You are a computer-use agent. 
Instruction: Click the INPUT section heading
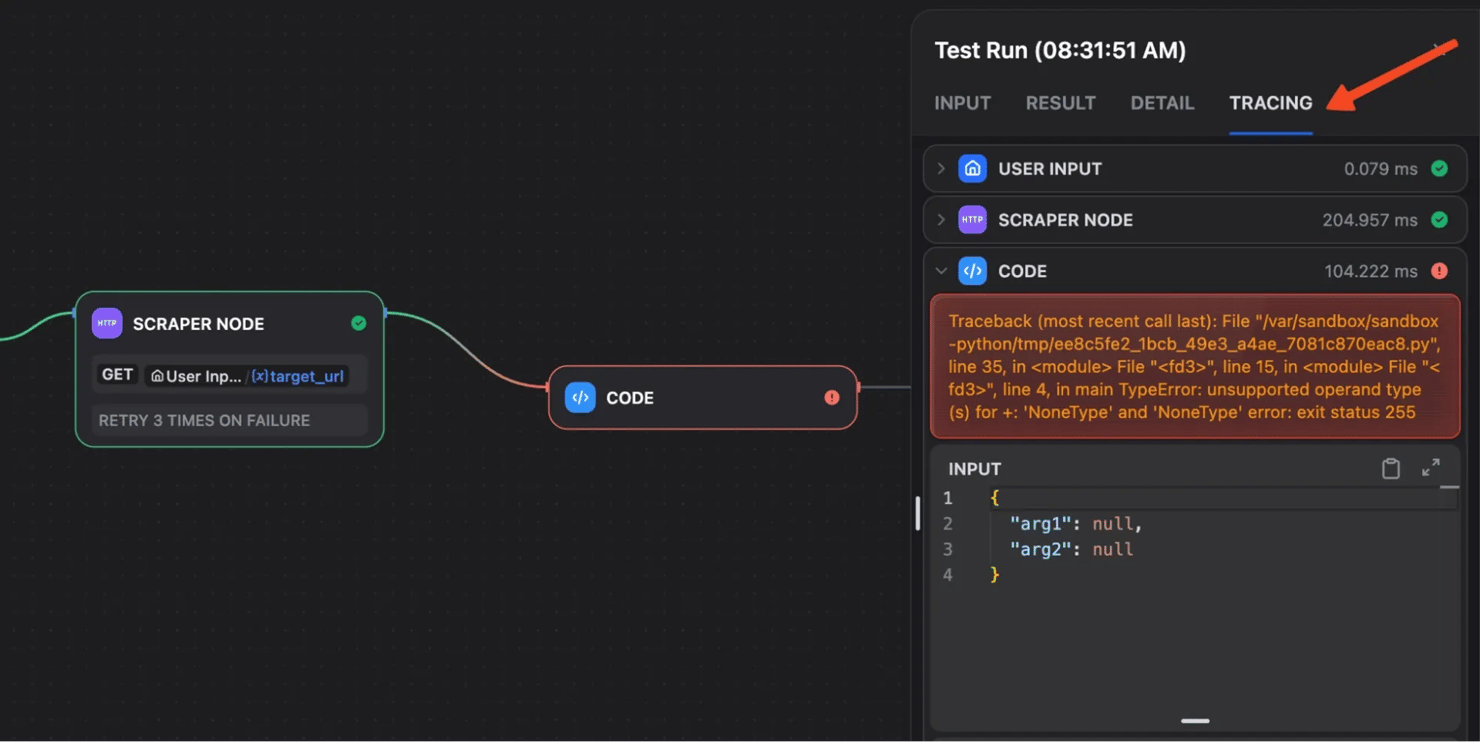(x=974, y=469)
